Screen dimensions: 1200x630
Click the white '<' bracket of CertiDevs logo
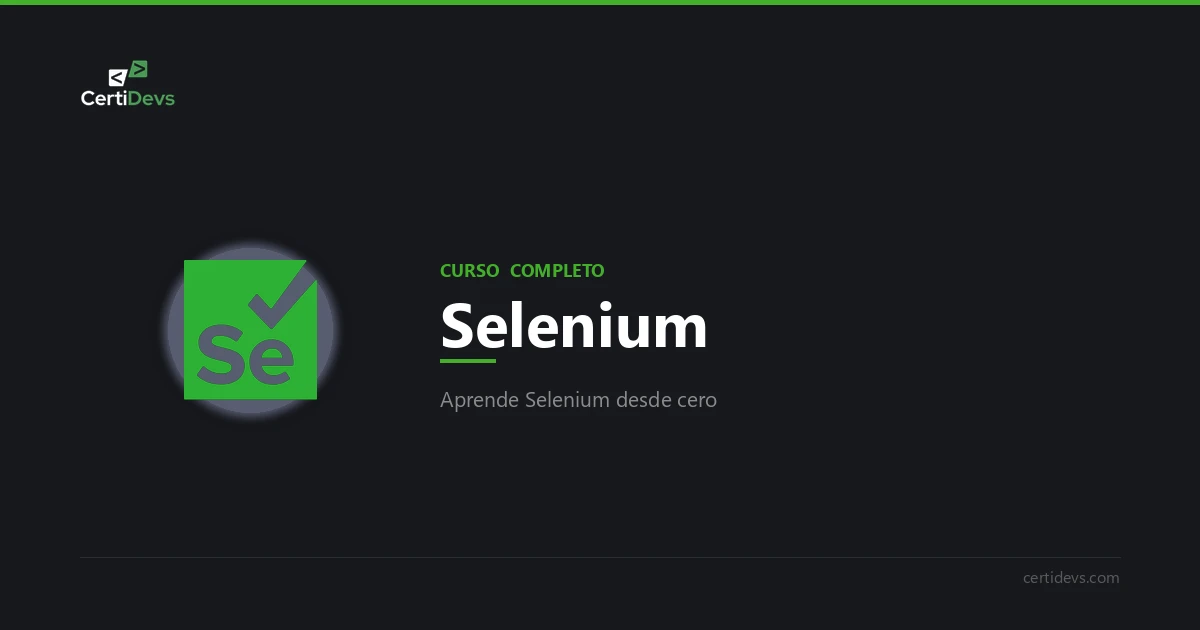point(118,77)
